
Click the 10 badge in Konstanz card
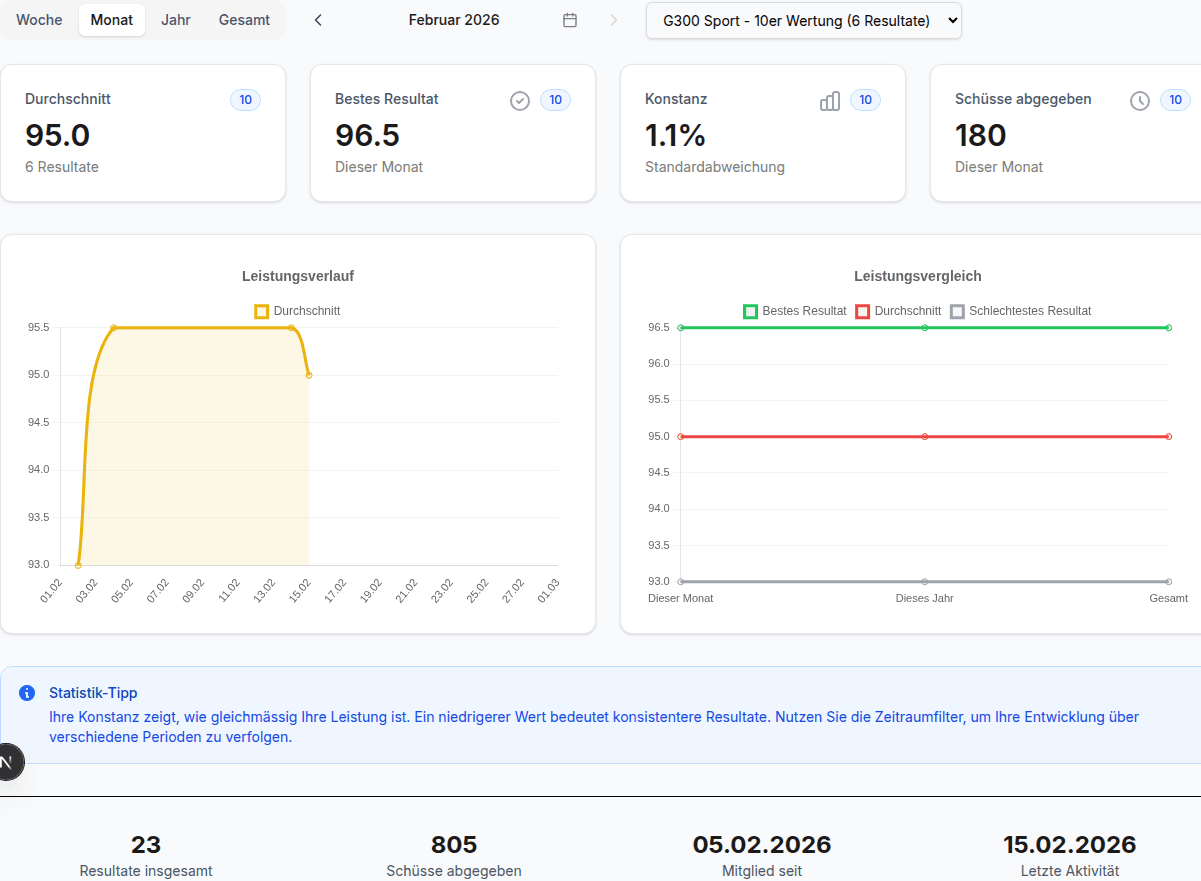[x=865, y=100]
